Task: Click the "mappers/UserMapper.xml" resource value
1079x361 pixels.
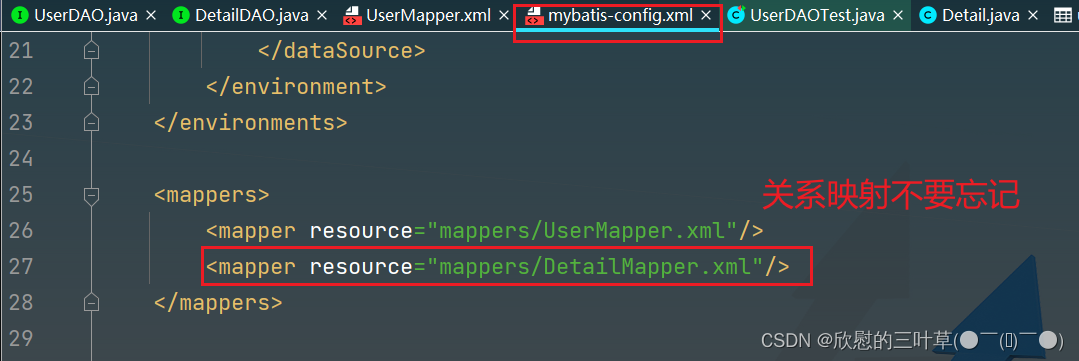Action: (x=583, y=230)
